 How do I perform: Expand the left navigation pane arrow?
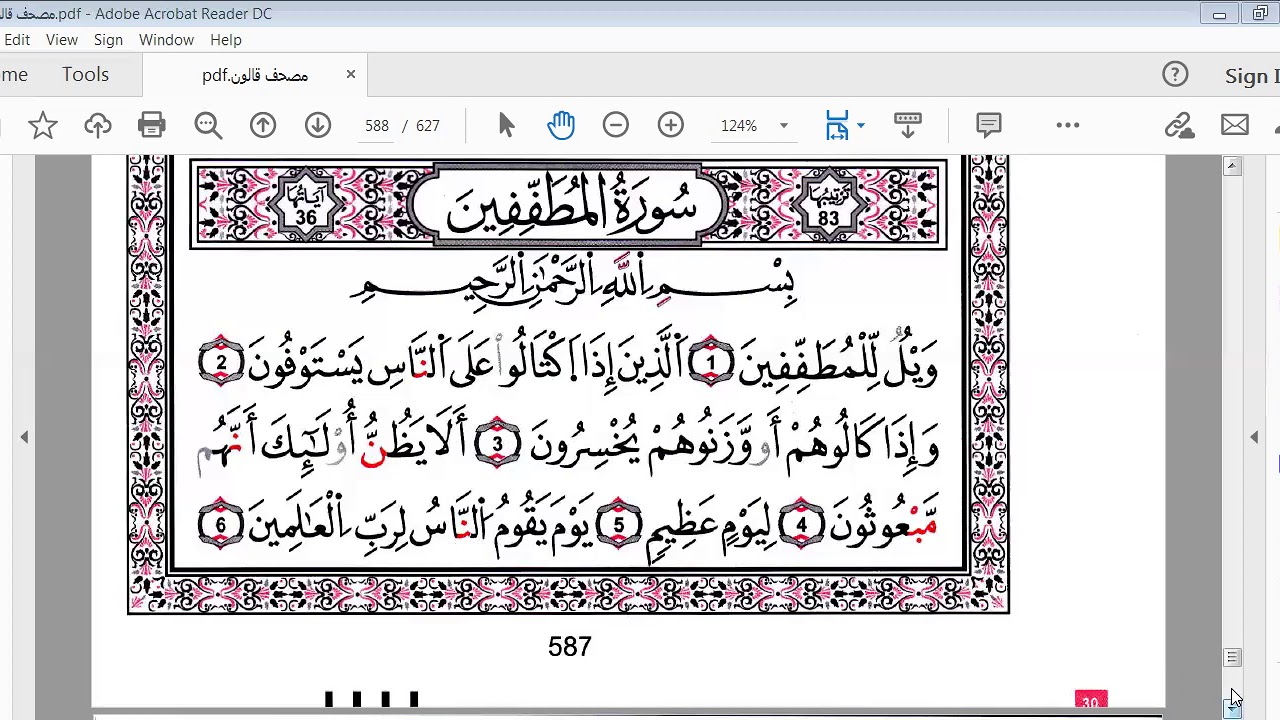[x=24, y=437]
